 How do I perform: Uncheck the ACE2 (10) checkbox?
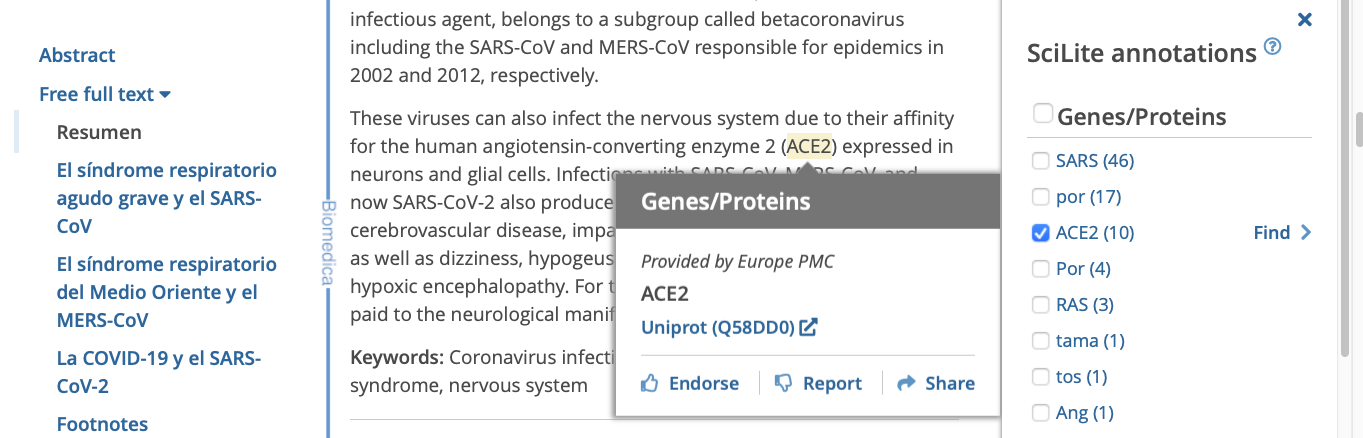tap(1041, 233)
